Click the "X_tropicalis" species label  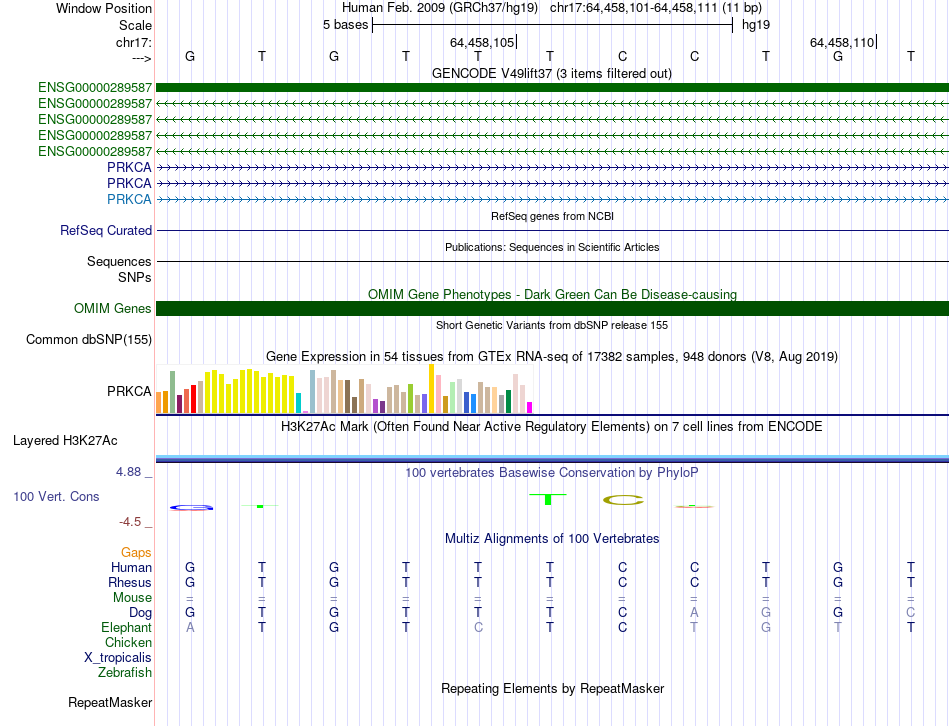(x=118, y=658)
